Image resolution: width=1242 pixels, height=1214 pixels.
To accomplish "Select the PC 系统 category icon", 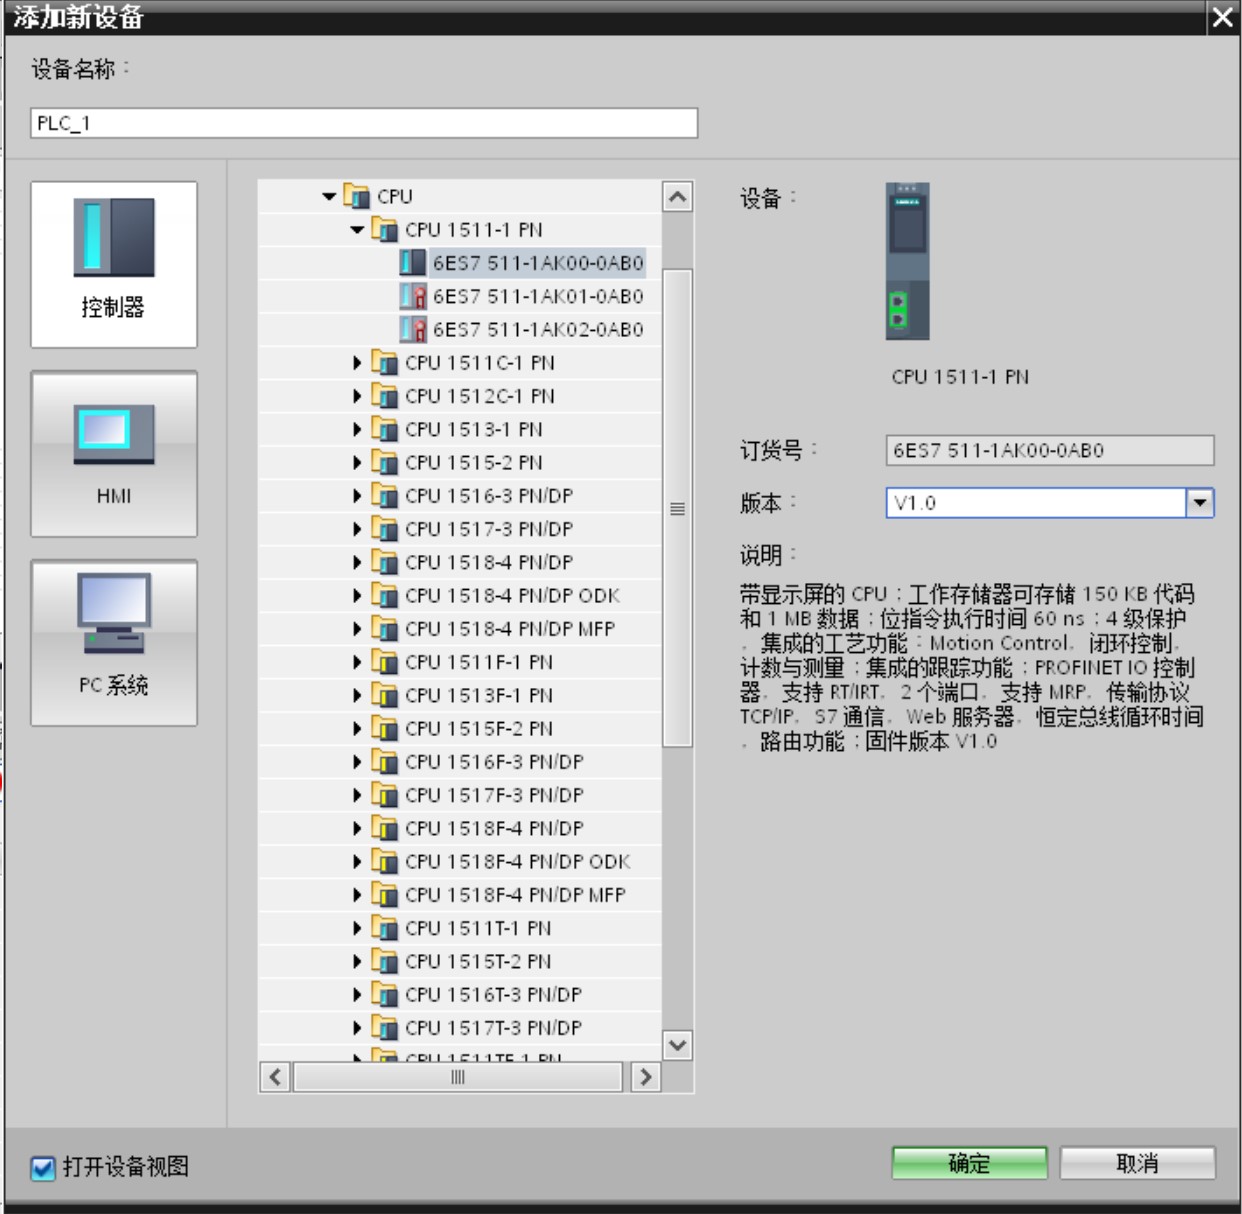I will pos(114,642).
